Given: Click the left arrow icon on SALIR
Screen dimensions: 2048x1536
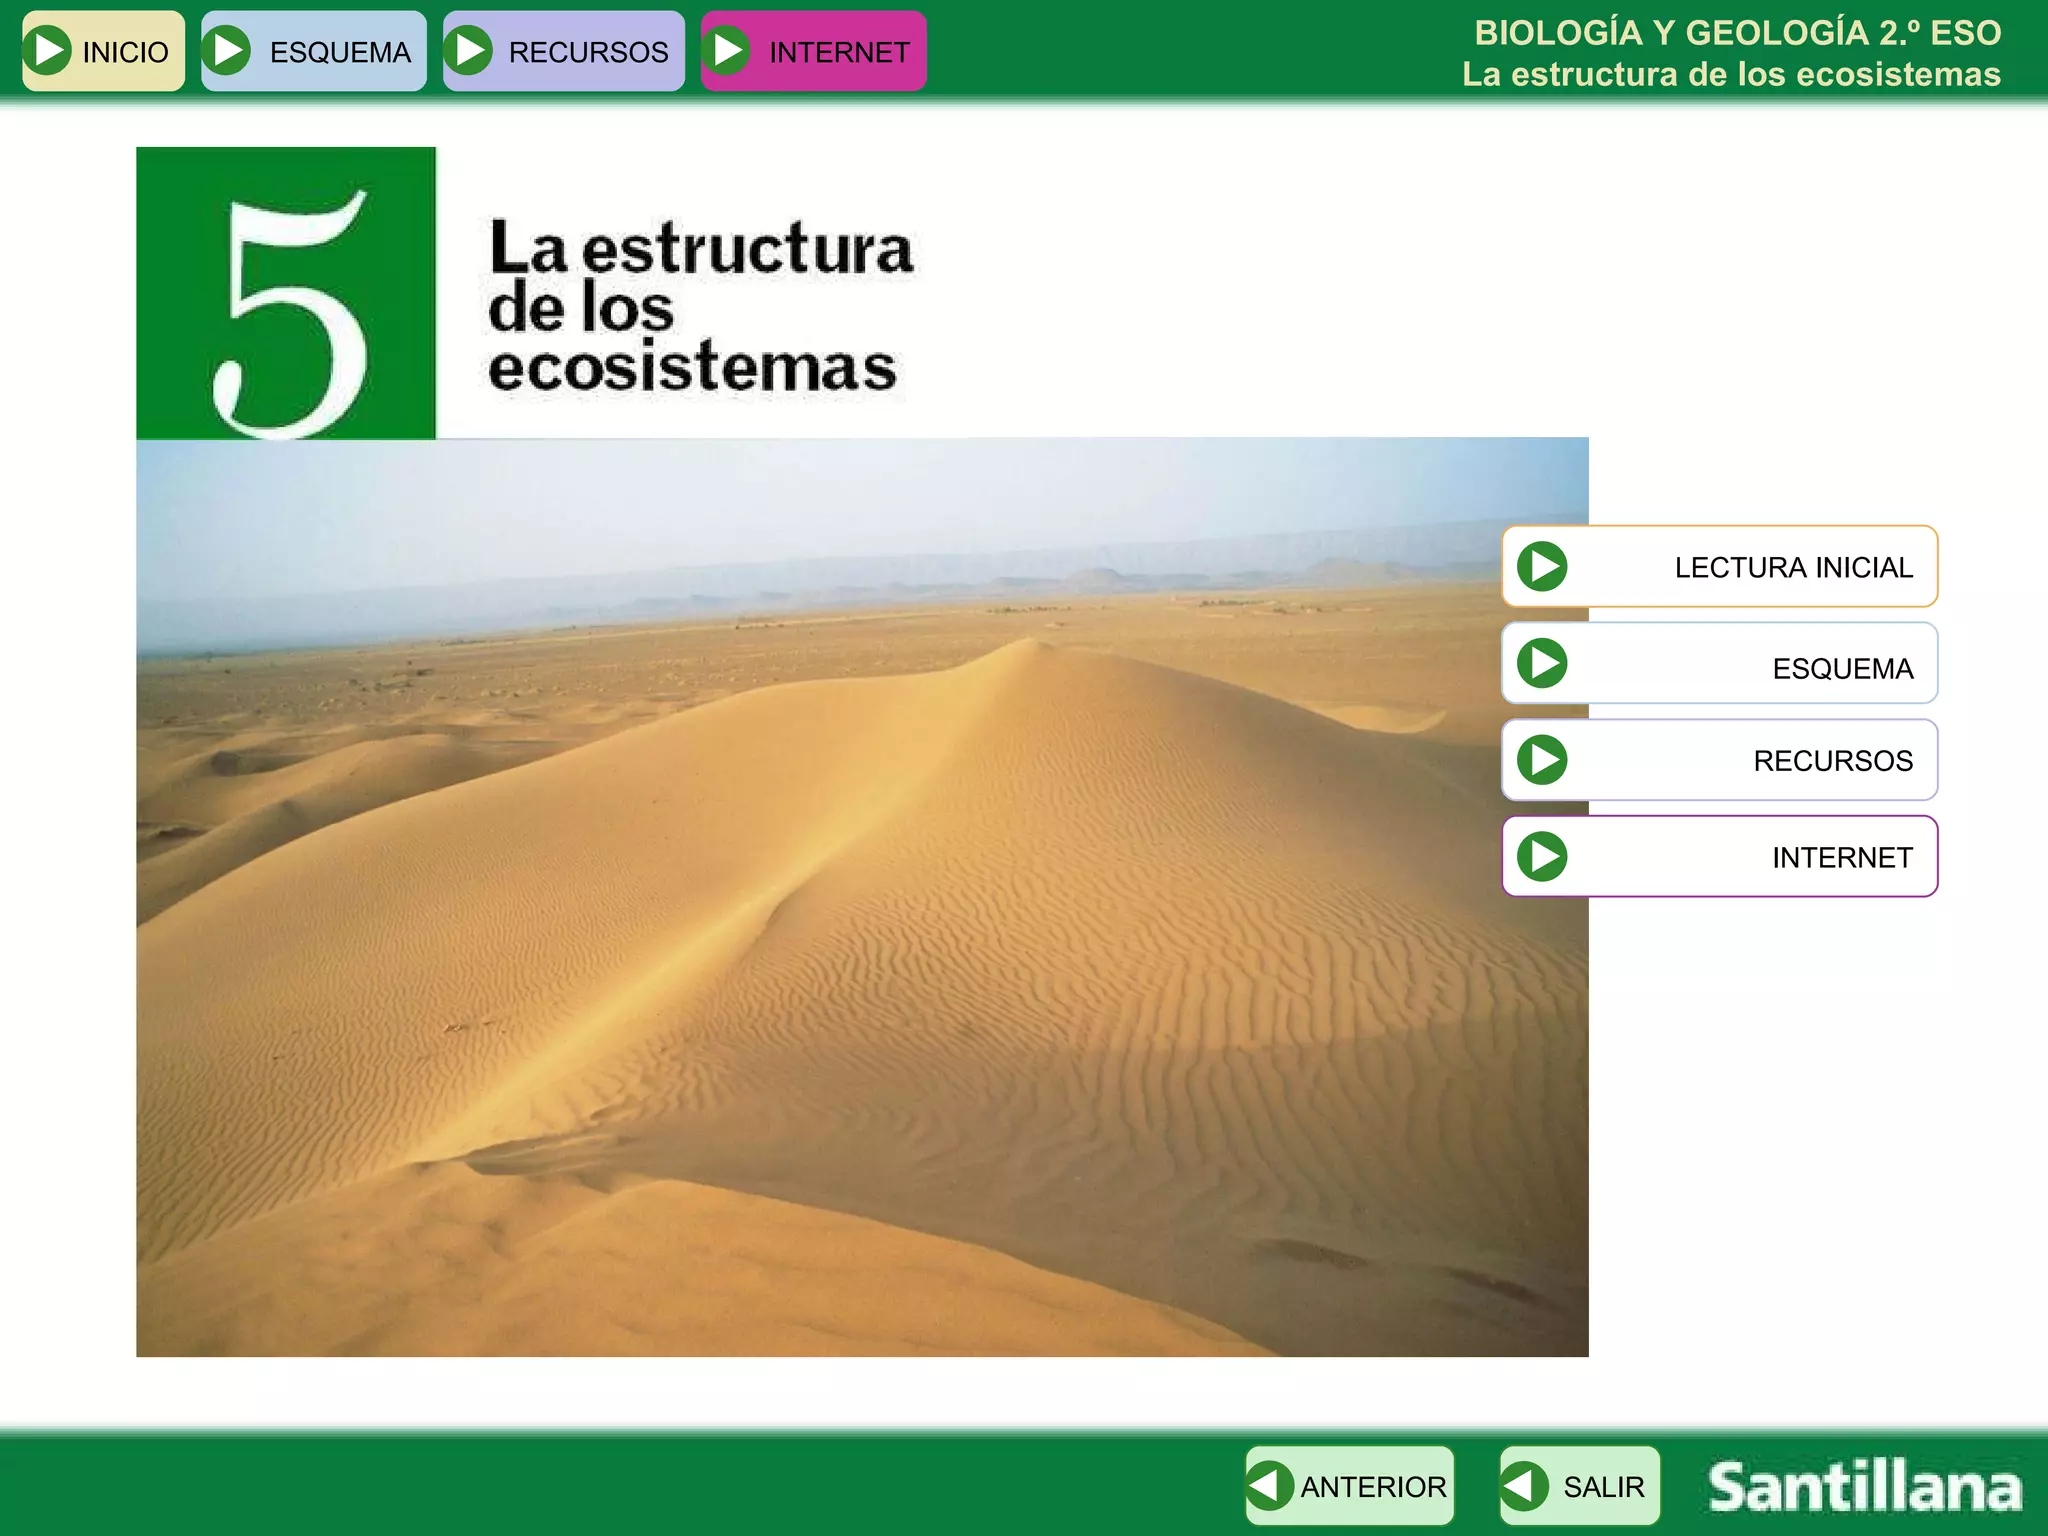Looking at the screenshot, I should pos(1524,1486).
